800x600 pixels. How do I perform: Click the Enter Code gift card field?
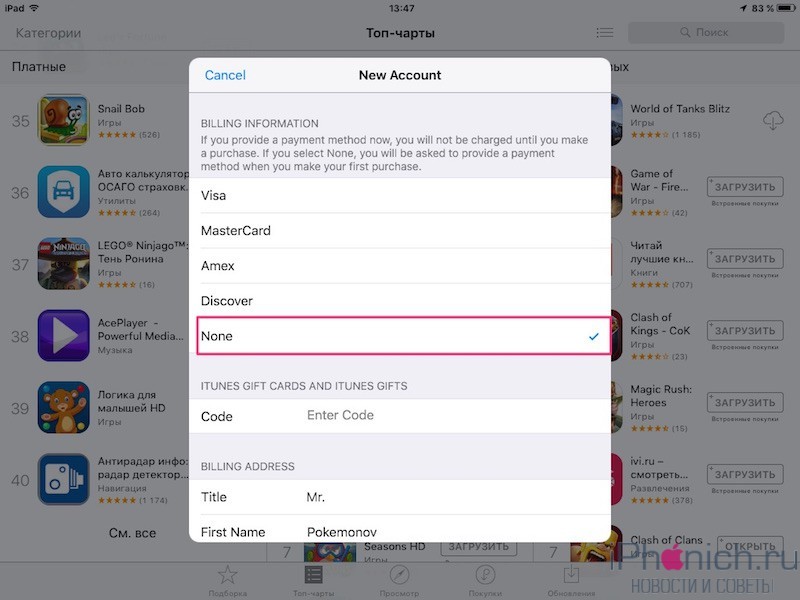pyautogui.click(x=454, y=415)
